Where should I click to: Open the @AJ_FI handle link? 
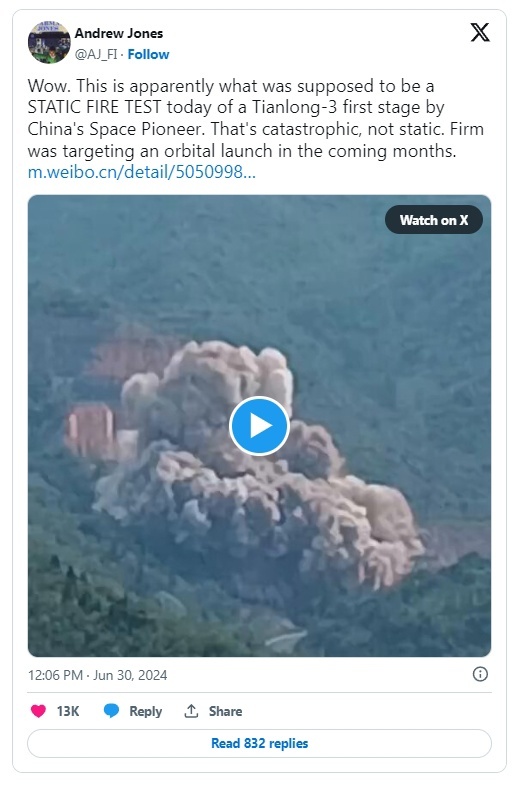(96, 54)
